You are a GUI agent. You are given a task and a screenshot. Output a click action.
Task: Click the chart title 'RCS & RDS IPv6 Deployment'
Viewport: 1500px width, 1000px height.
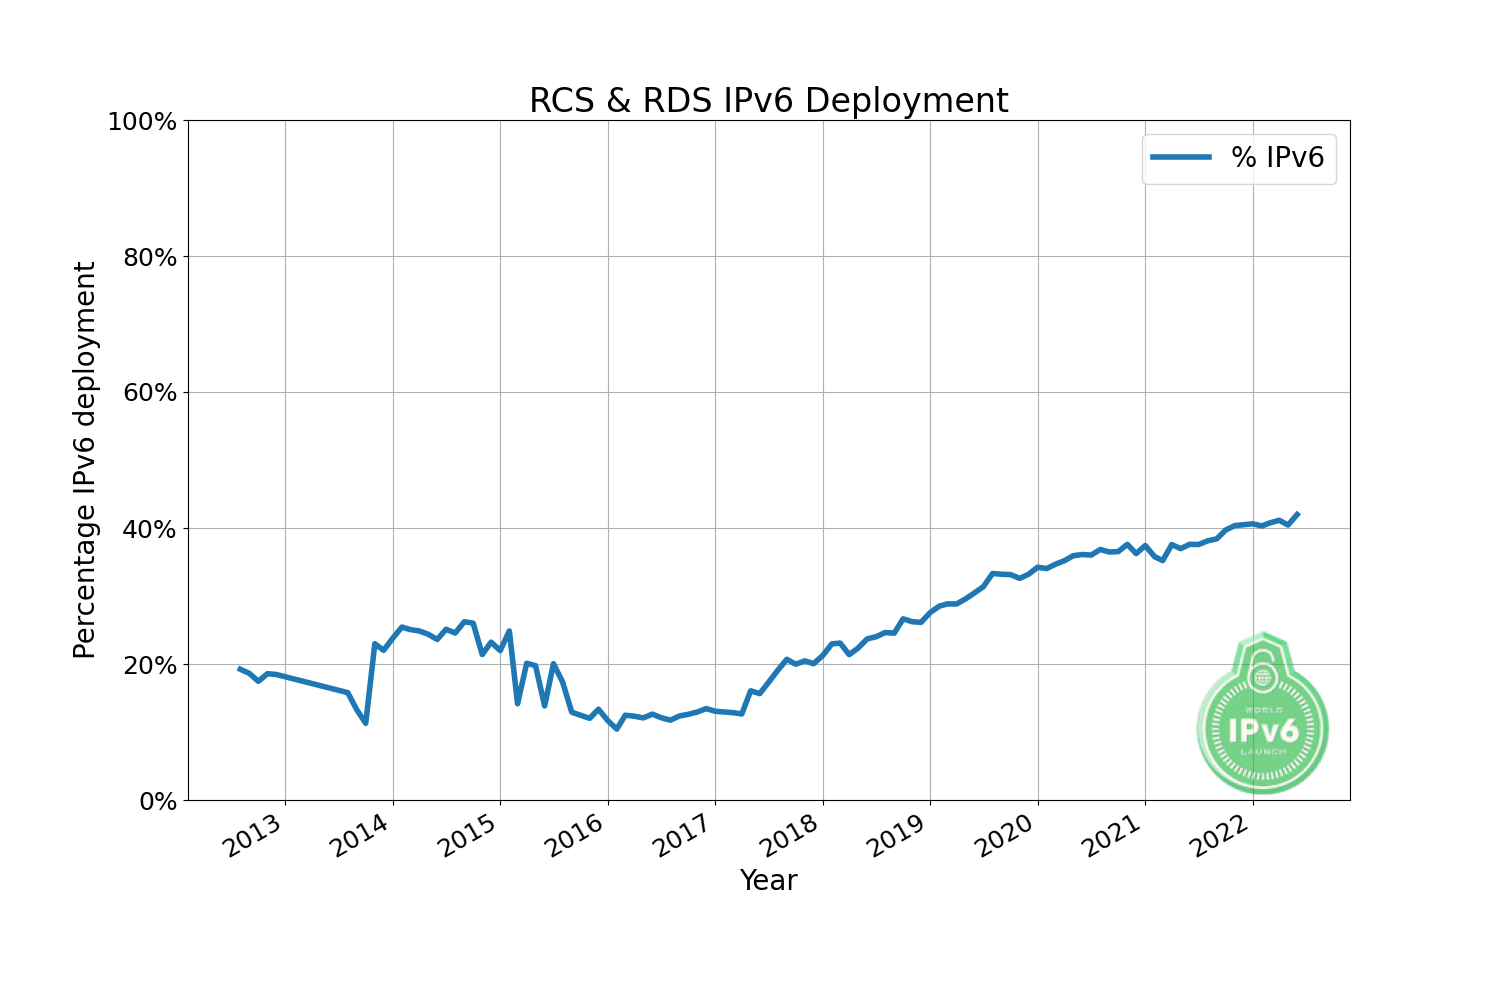(x=768, y=101)
